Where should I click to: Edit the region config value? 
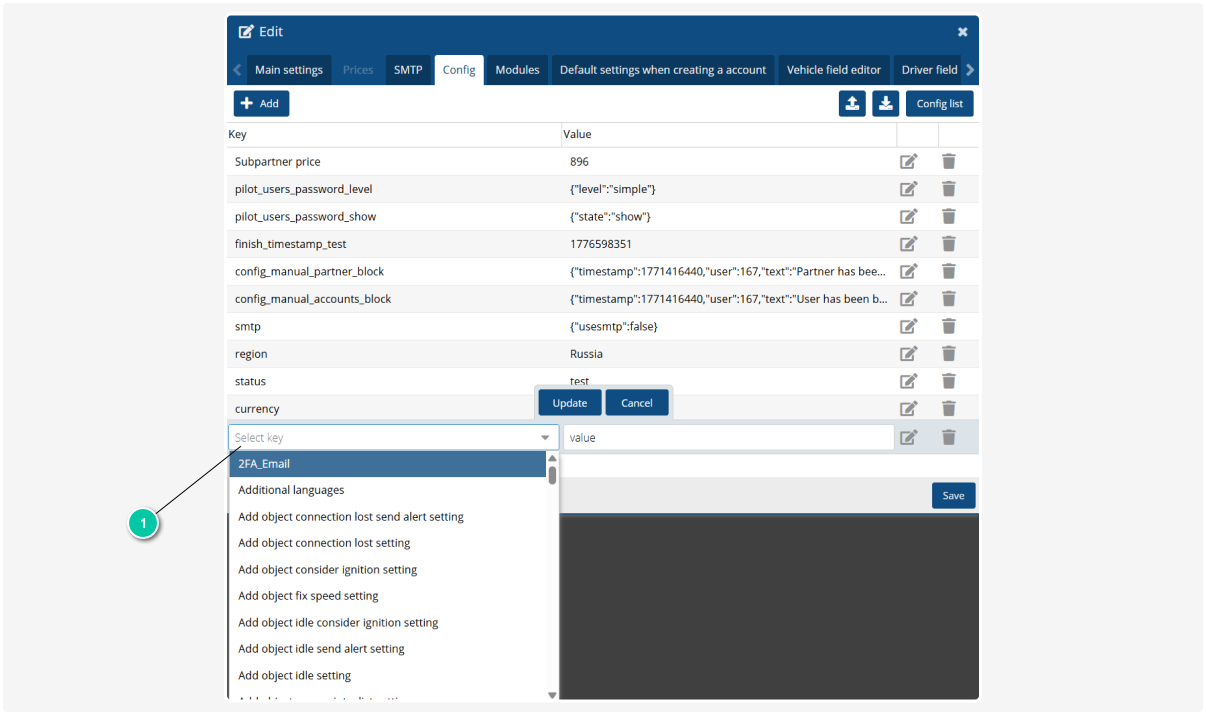point(909,353)
